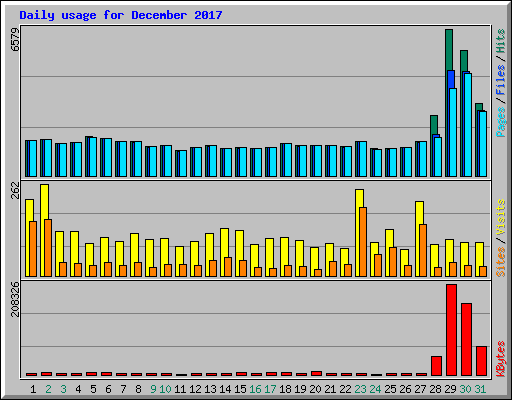Click day 20 on the x-axis
The width and height of the screenshot is (512, 400).
[315, 389]
